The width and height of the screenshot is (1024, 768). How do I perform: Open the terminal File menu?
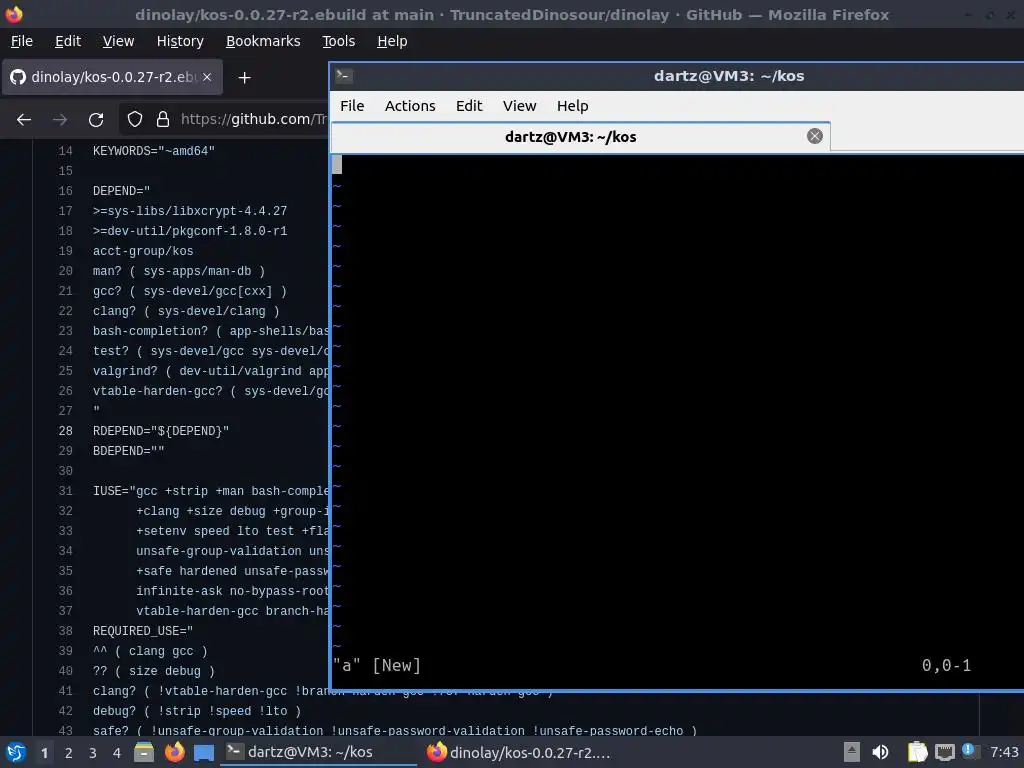[x=352, y=106]
